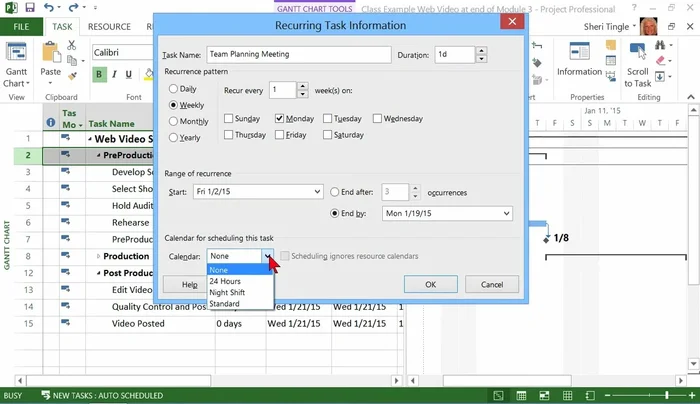Image resolution: width=700 pixels, height=404 pixels.
Task: Click the Team Planner view status bar icon
Action: click(x=544, y=396)
